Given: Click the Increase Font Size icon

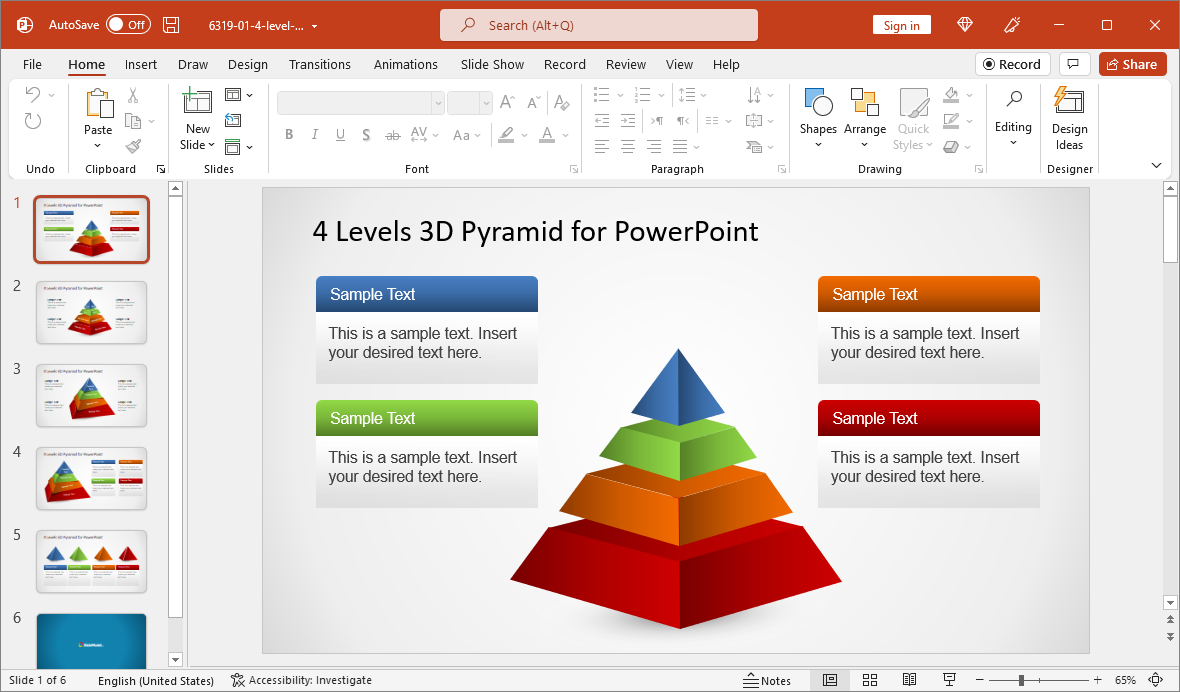Looking at the screenshot, I should pyautogui.click(x=506, y=101).
